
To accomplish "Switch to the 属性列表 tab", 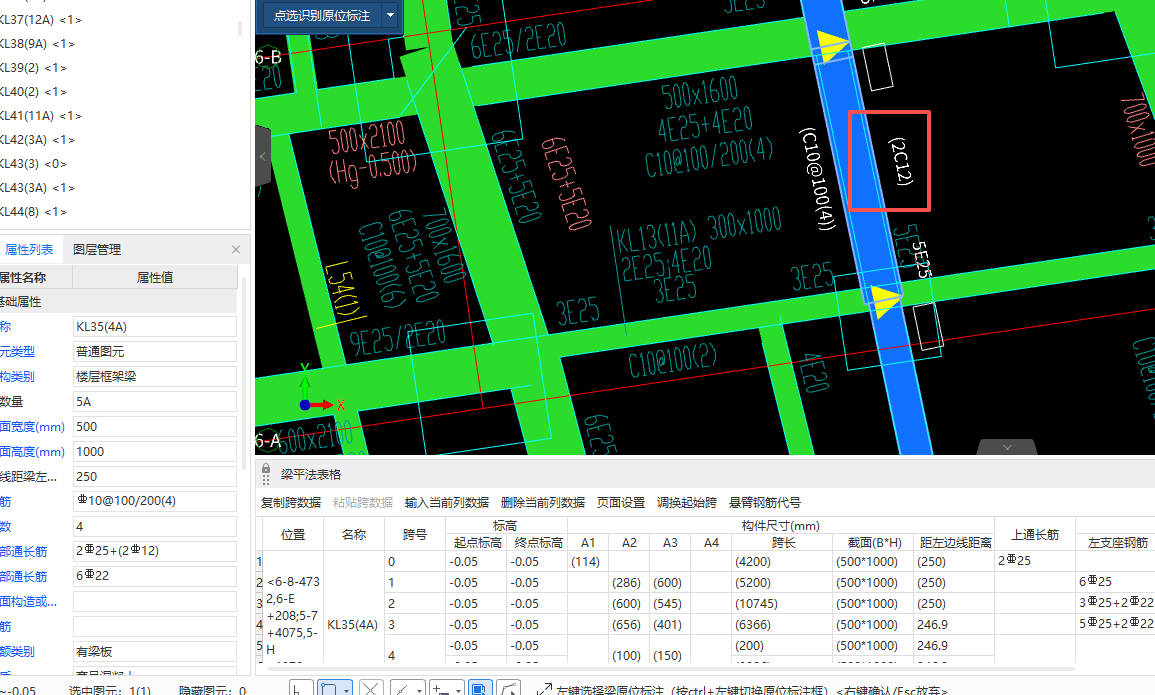I will 29,250.
